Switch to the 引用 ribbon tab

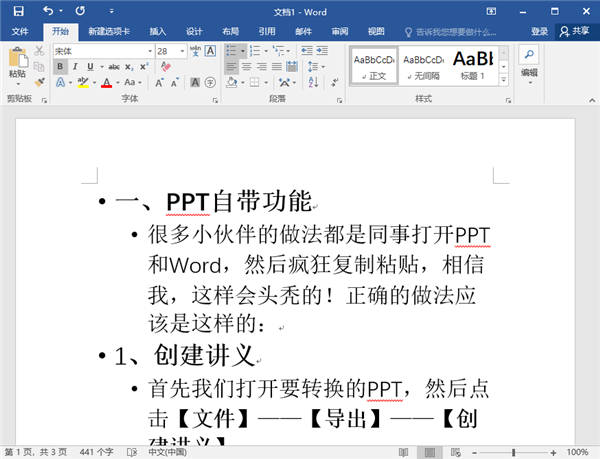pyautogui.click(x=267, y=31)
